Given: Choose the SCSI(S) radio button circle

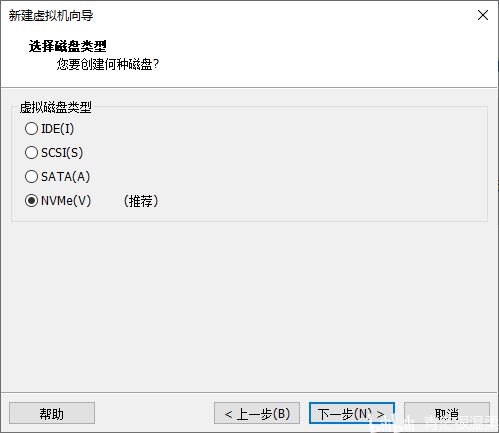Looking at the screenshot, I should (31, 153).
